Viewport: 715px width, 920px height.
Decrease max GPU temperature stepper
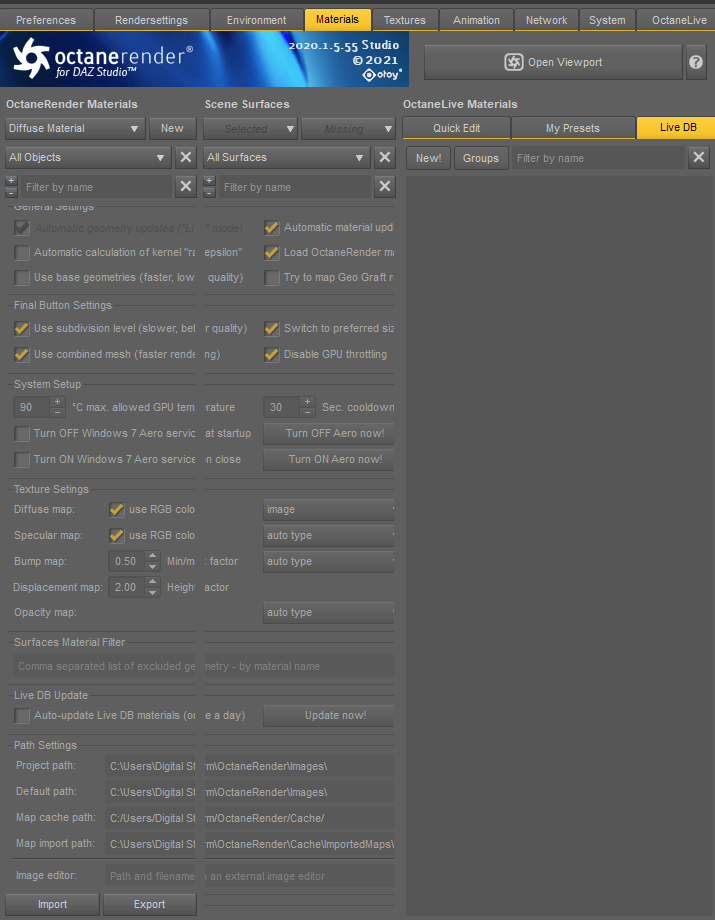[x=57, y=412]
